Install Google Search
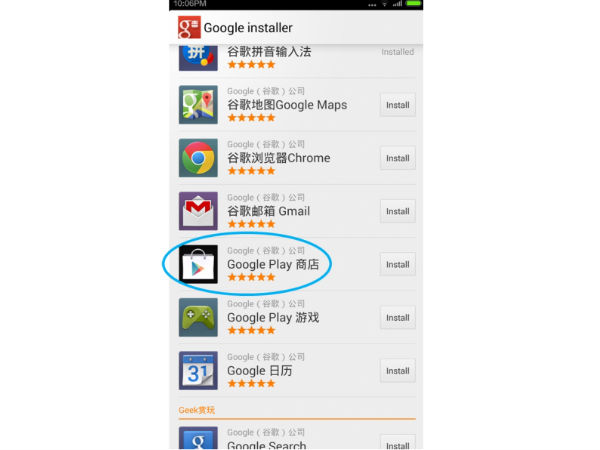This screenshot has height=450, width=600. [x=398, y=443]
